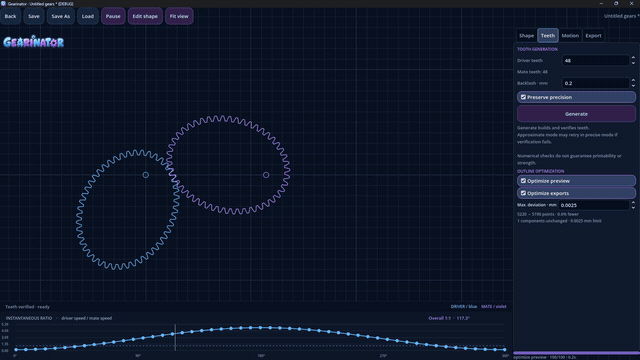Raise Max. deviation with up stepper
The height and width of the screenshot is (360, 640).
[633, 202]
